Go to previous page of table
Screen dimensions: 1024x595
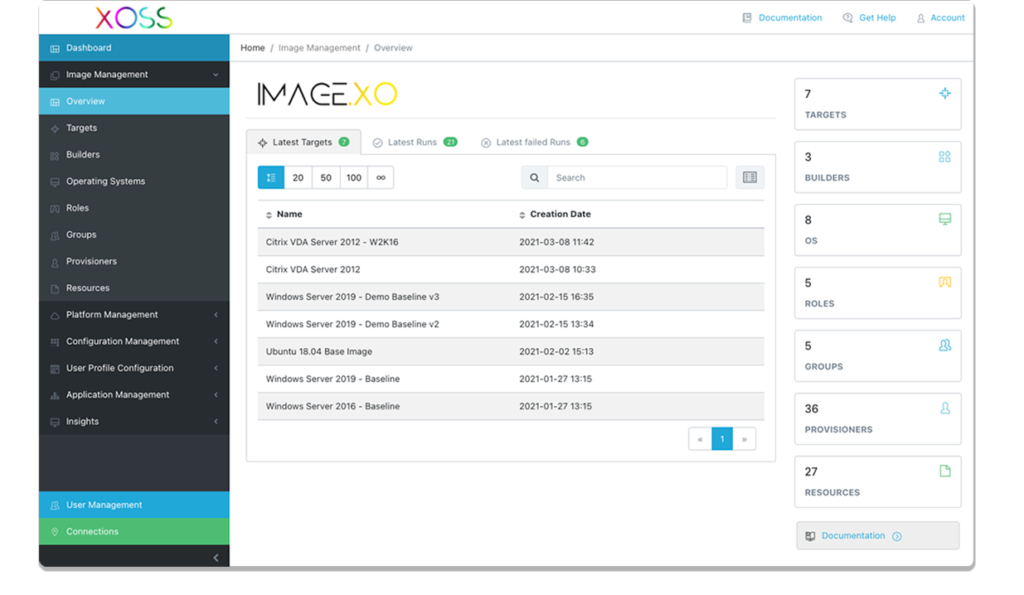(700, 439)
